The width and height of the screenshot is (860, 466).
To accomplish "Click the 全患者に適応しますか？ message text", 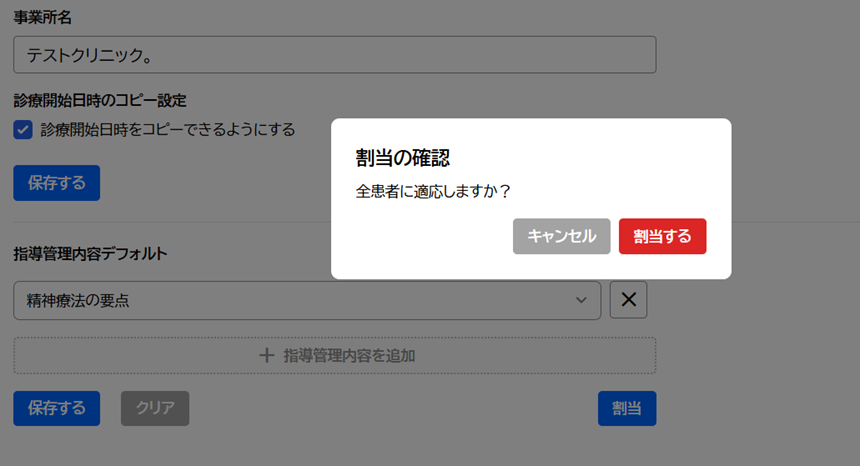I will (433, 190).
